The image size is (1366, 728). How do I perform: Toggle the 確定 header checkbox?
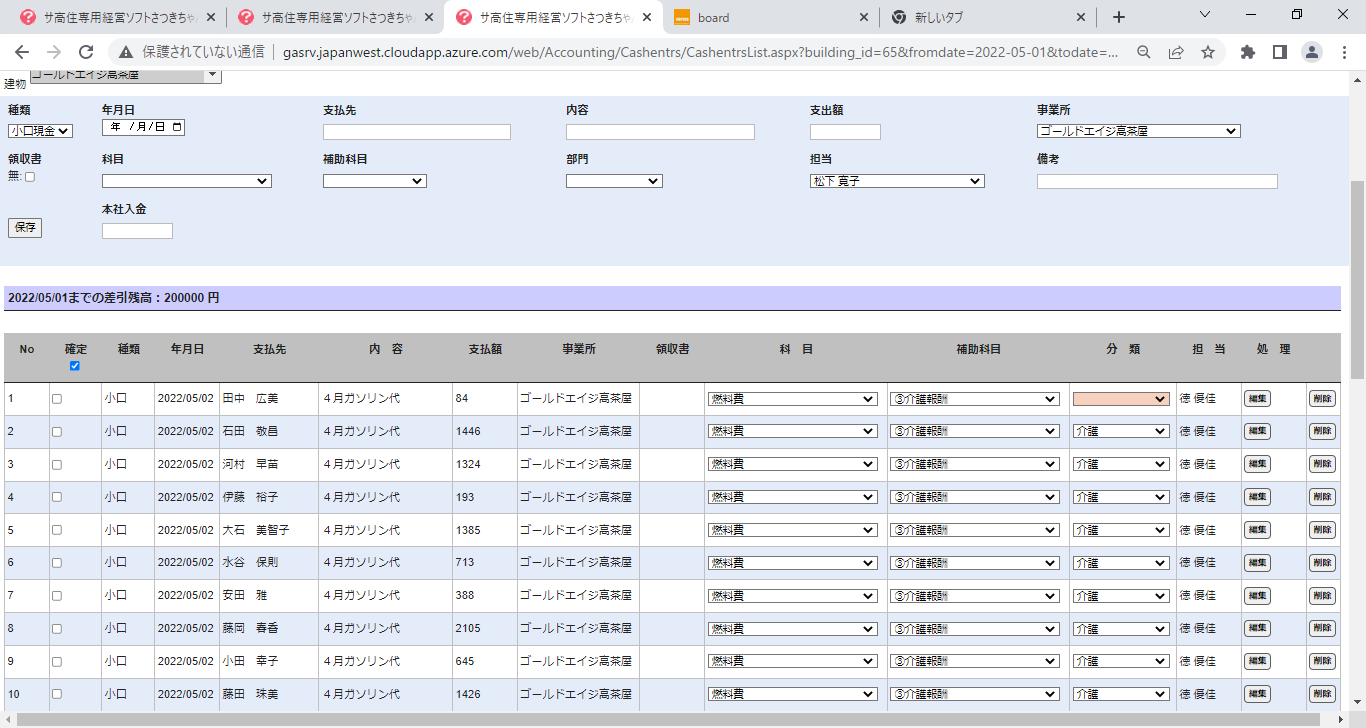point(75,366)
